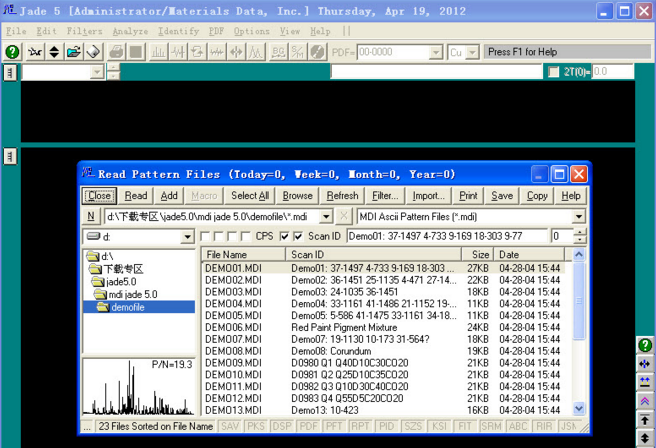This screenshot has height=448, width=656.
Task: Click the Browse button
Action: point(297,196)
